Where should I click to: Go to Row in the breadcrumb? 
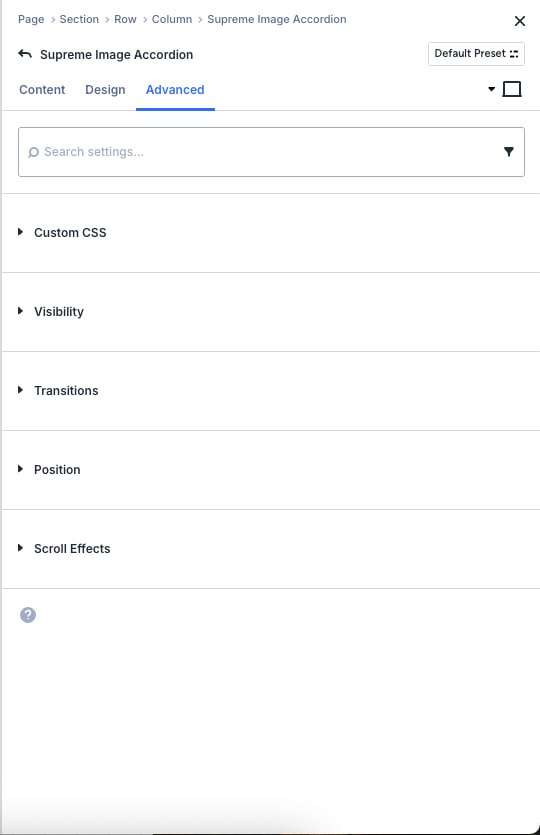point(125,19)
